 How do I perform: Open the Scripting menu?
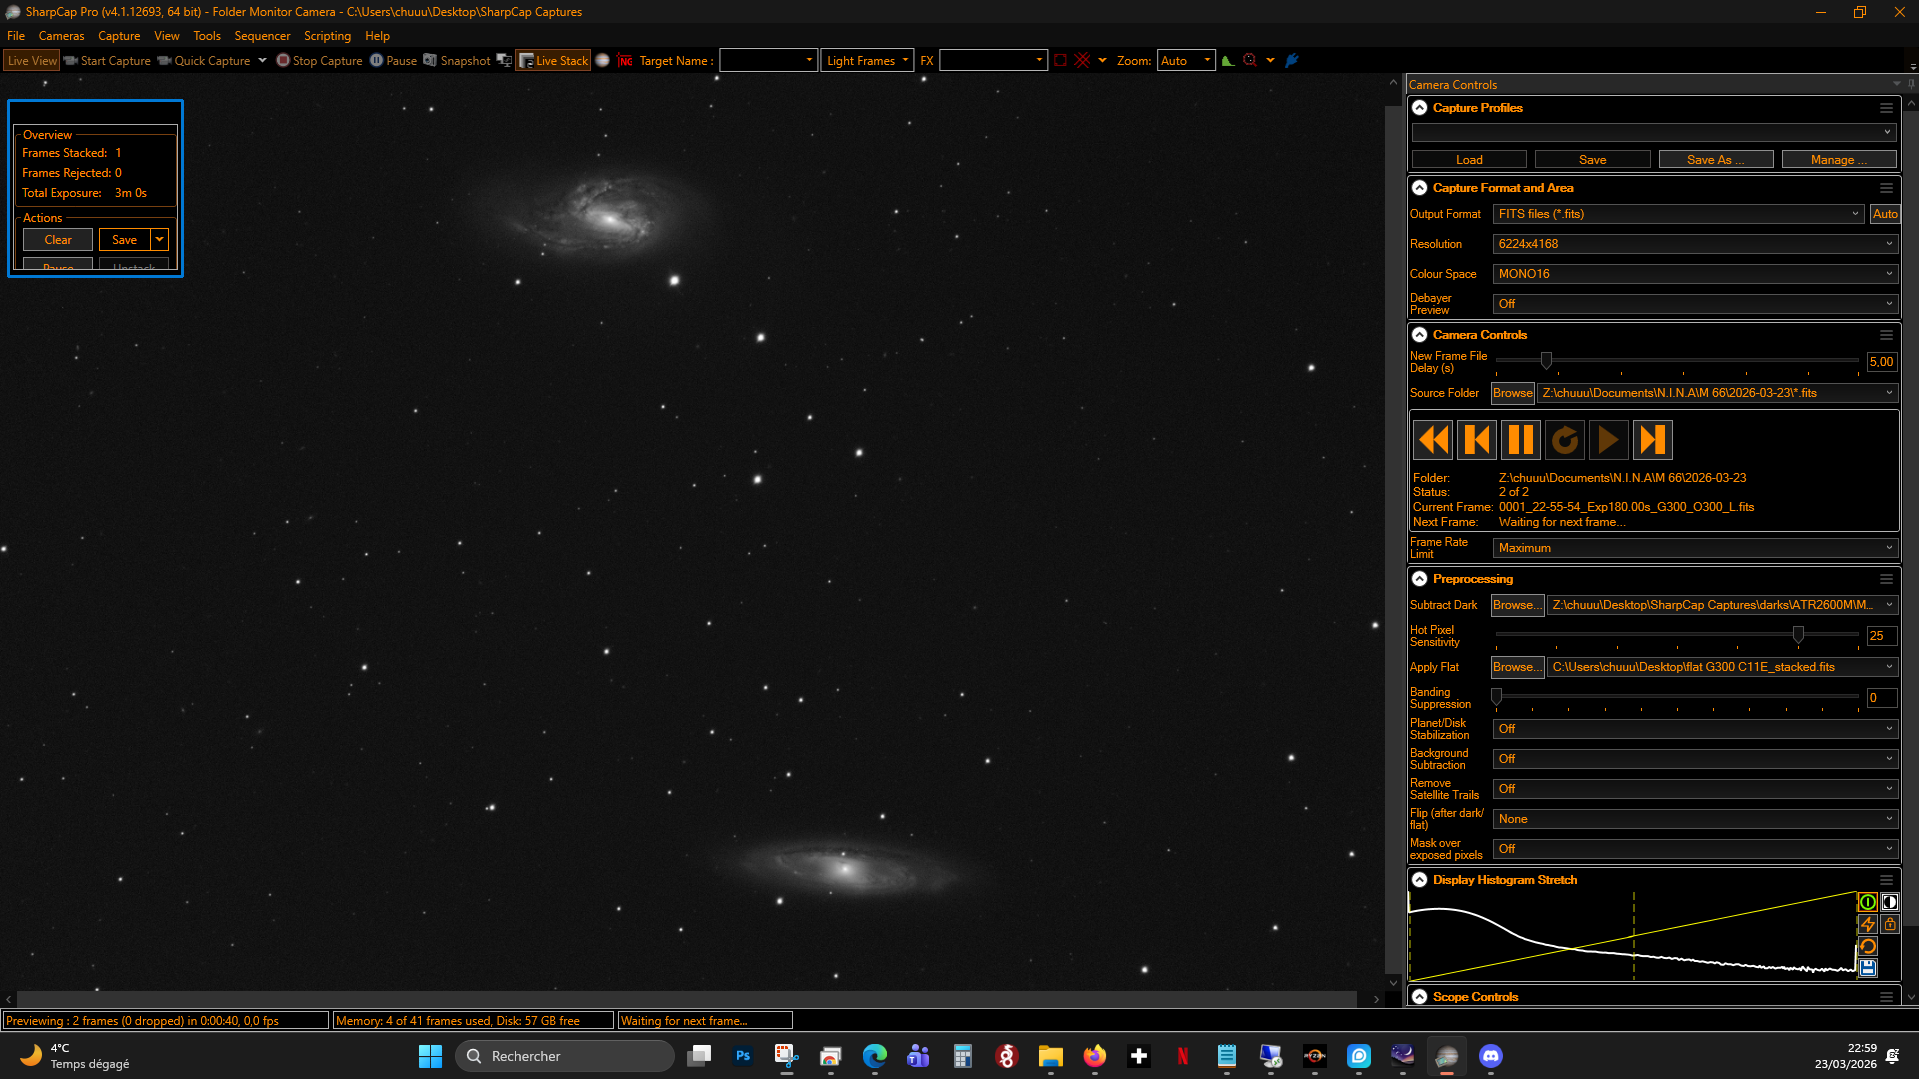click(x=327, y=36)
